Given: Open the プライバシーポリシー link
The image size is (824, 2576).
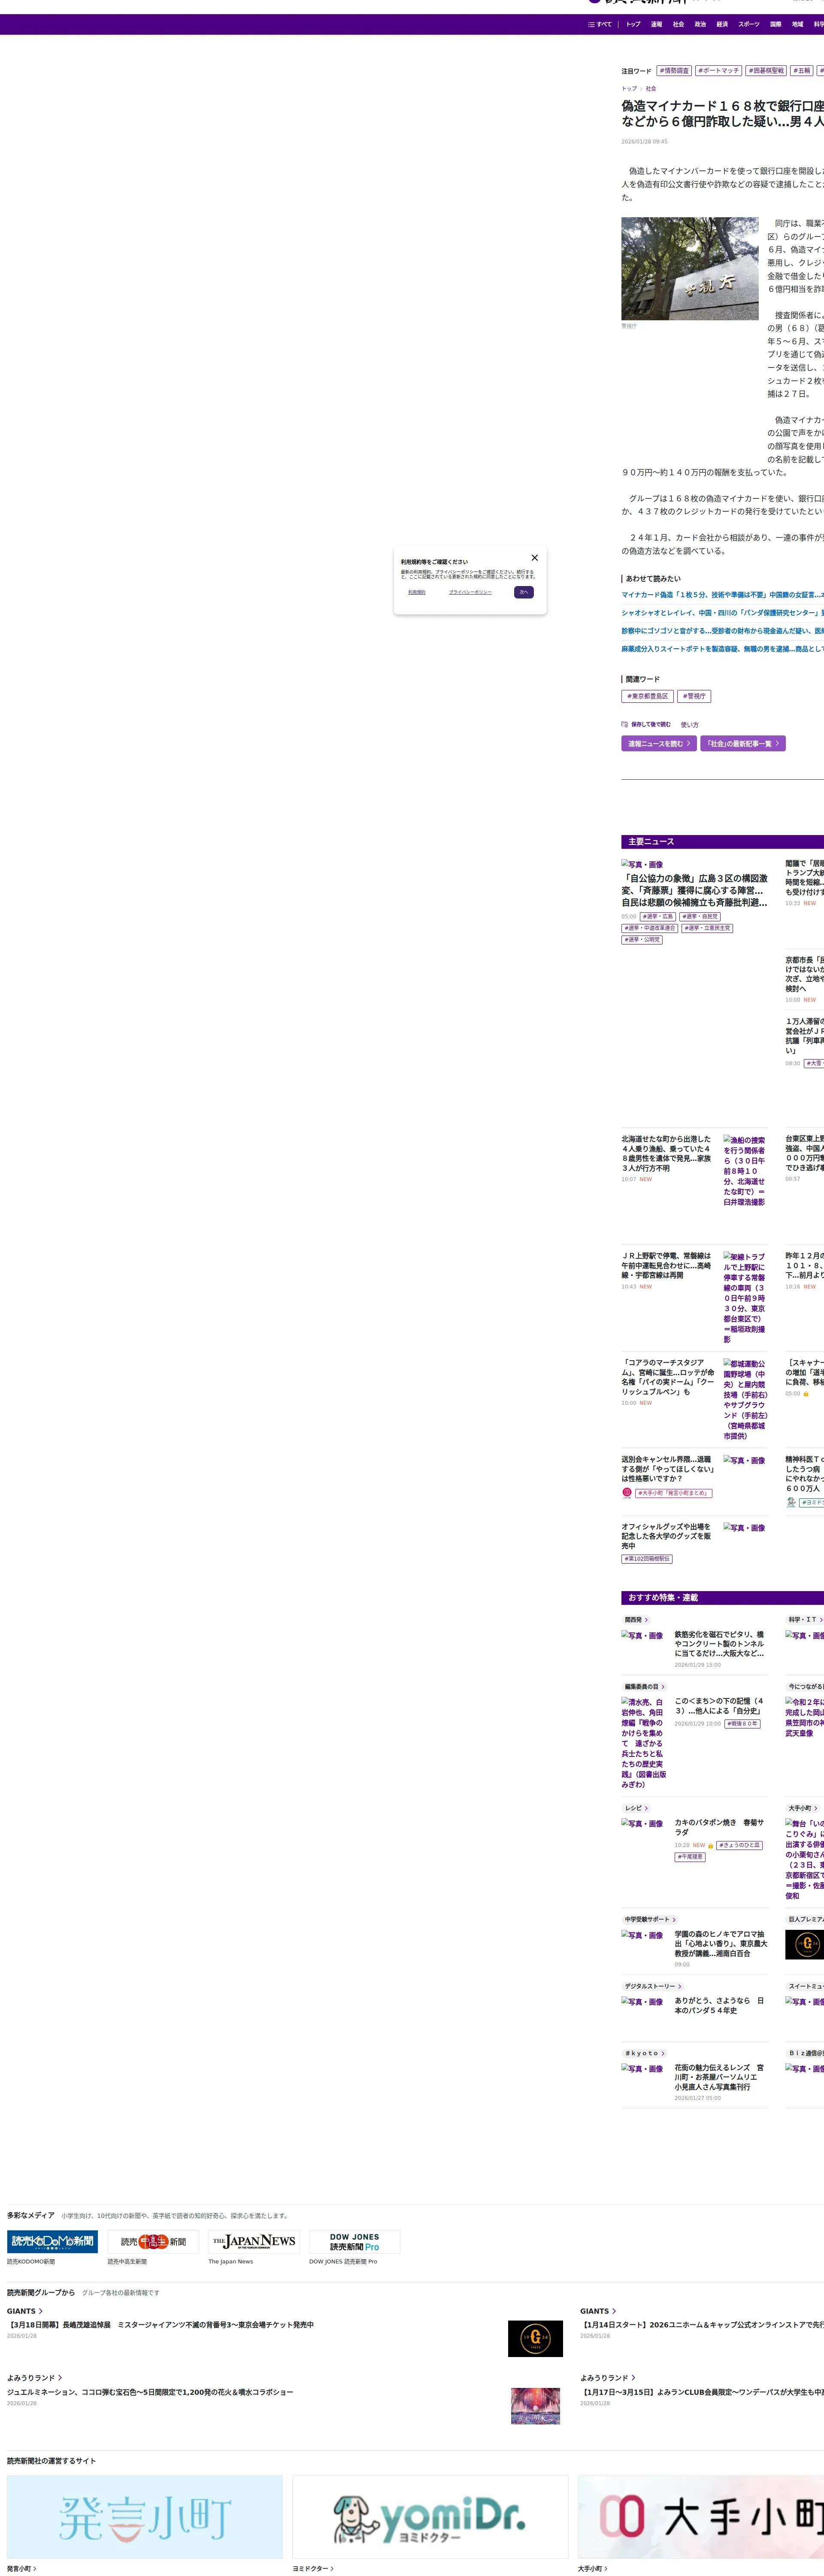Looking at the screenshot, I should (470, 592).
